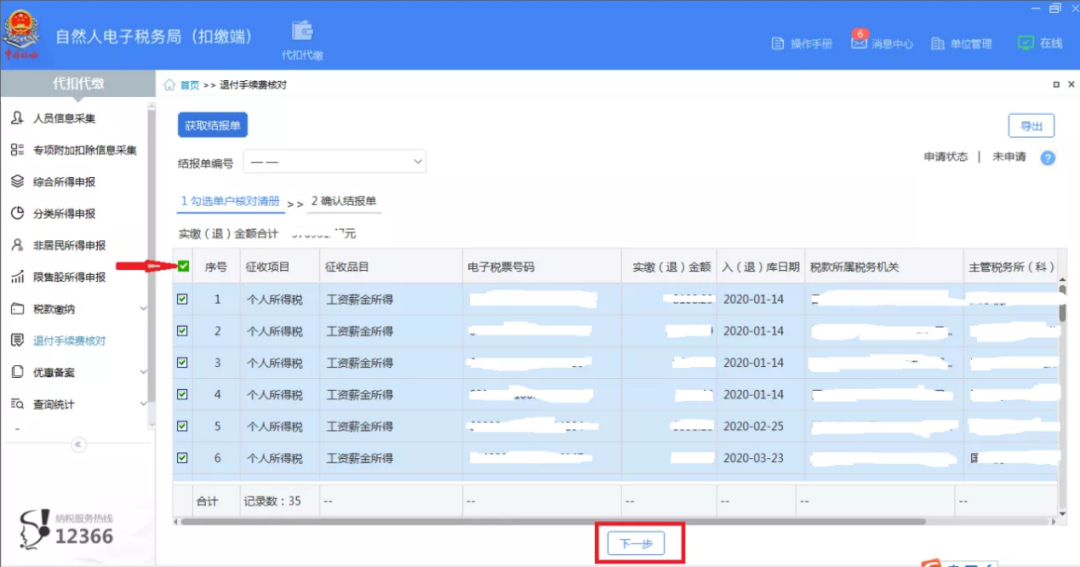Select 人员信息采集 in sidebar
Screen dimensions: 1080x567
pyautogui.click(x=64, y=118)
